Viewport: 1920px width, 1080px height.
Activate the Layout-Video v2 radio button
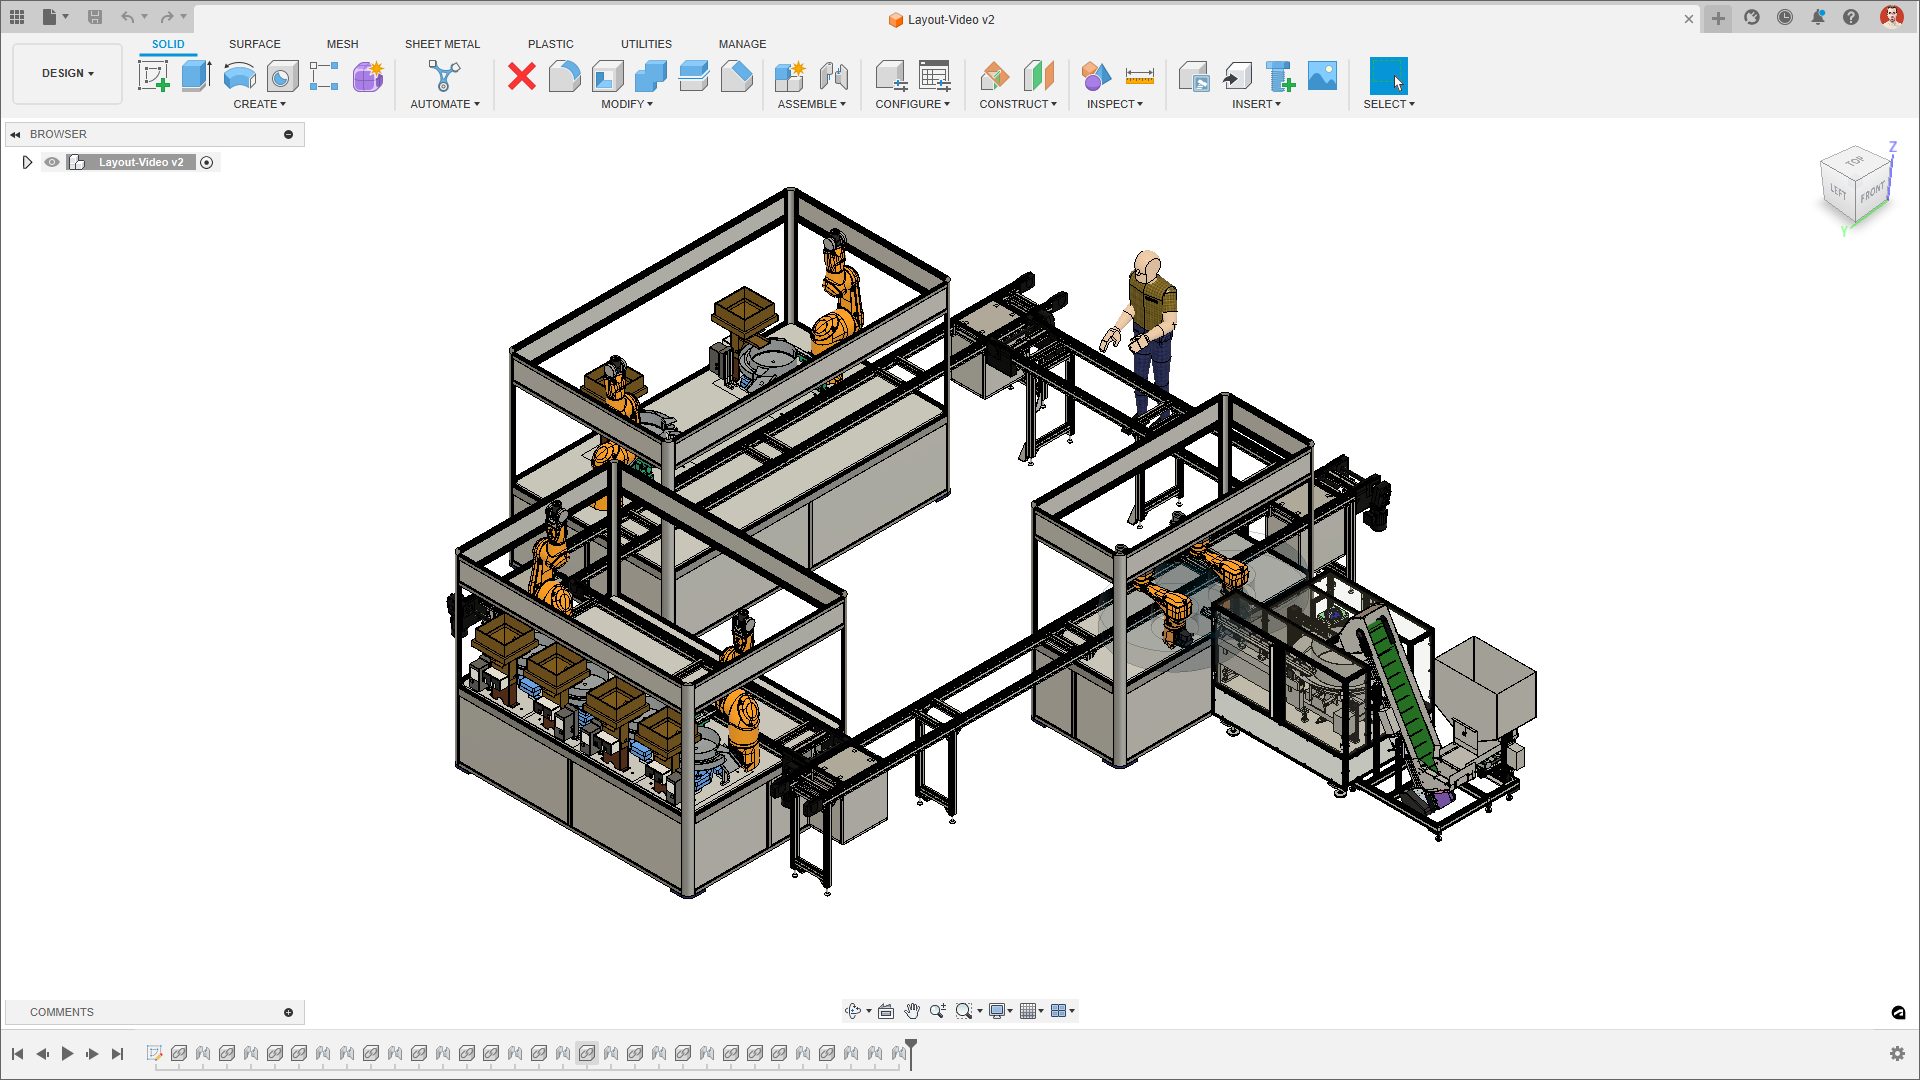pyautogui.click(x=207, y=162)
